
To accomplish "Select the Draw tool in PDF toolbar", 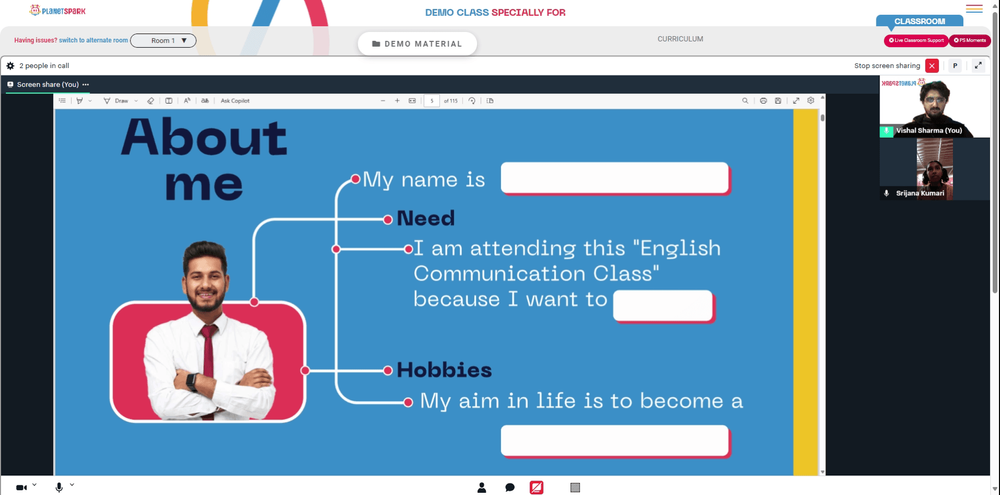I will [x=115, y=101].
